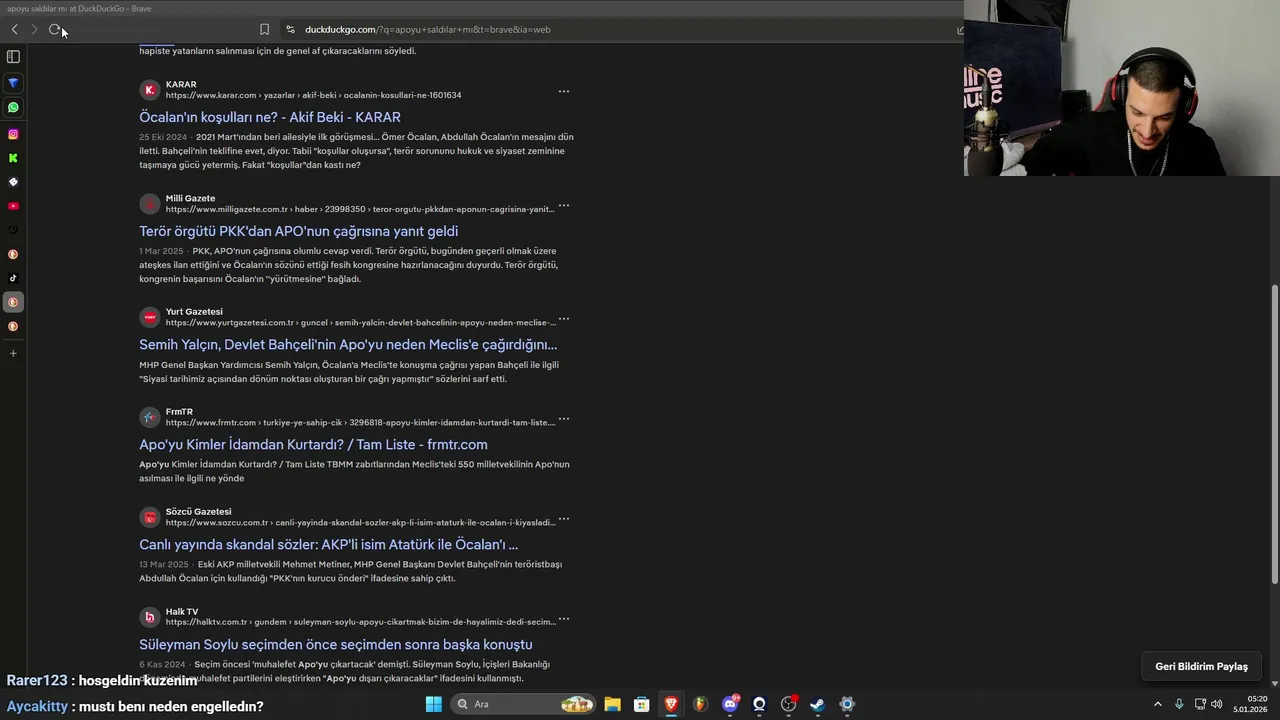Image resolution: width=1280 pixels, height=720 pixels.
Task: Open WhatsApp in the sidebar
Action: point(13,107)
